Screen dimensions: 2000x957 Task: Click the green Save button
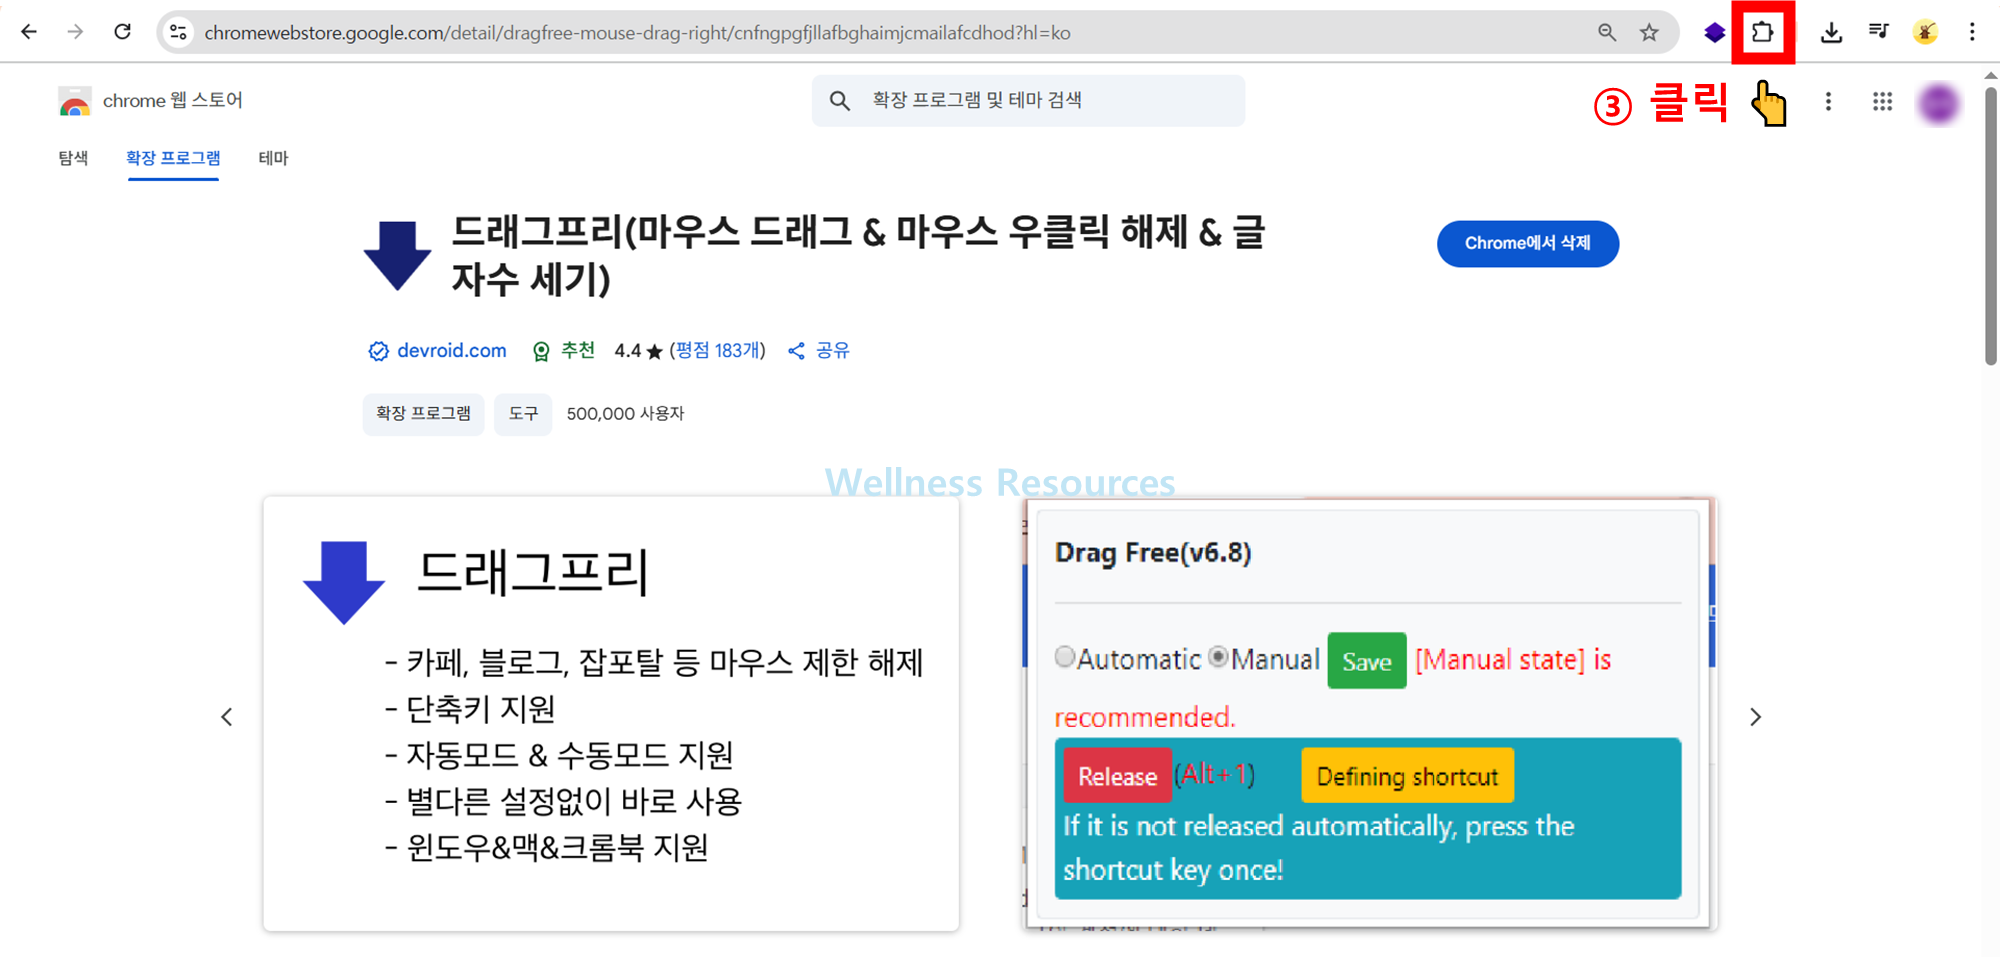1366,661
